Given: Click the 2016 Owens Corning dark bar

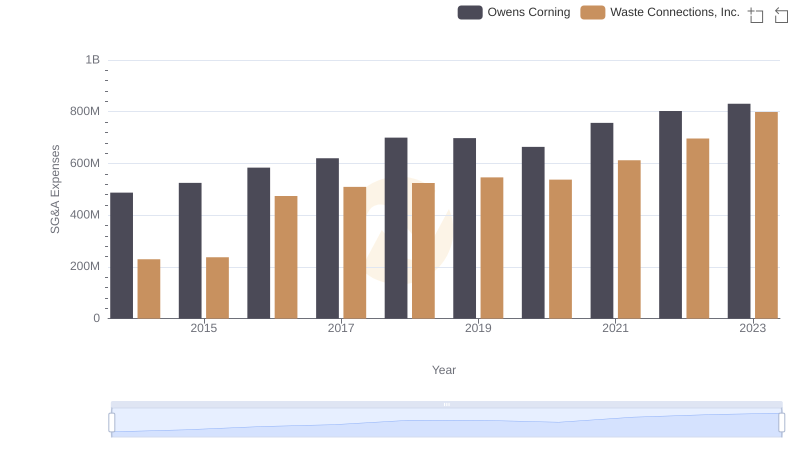Looking at the screenshot, I should click(259, 243).
